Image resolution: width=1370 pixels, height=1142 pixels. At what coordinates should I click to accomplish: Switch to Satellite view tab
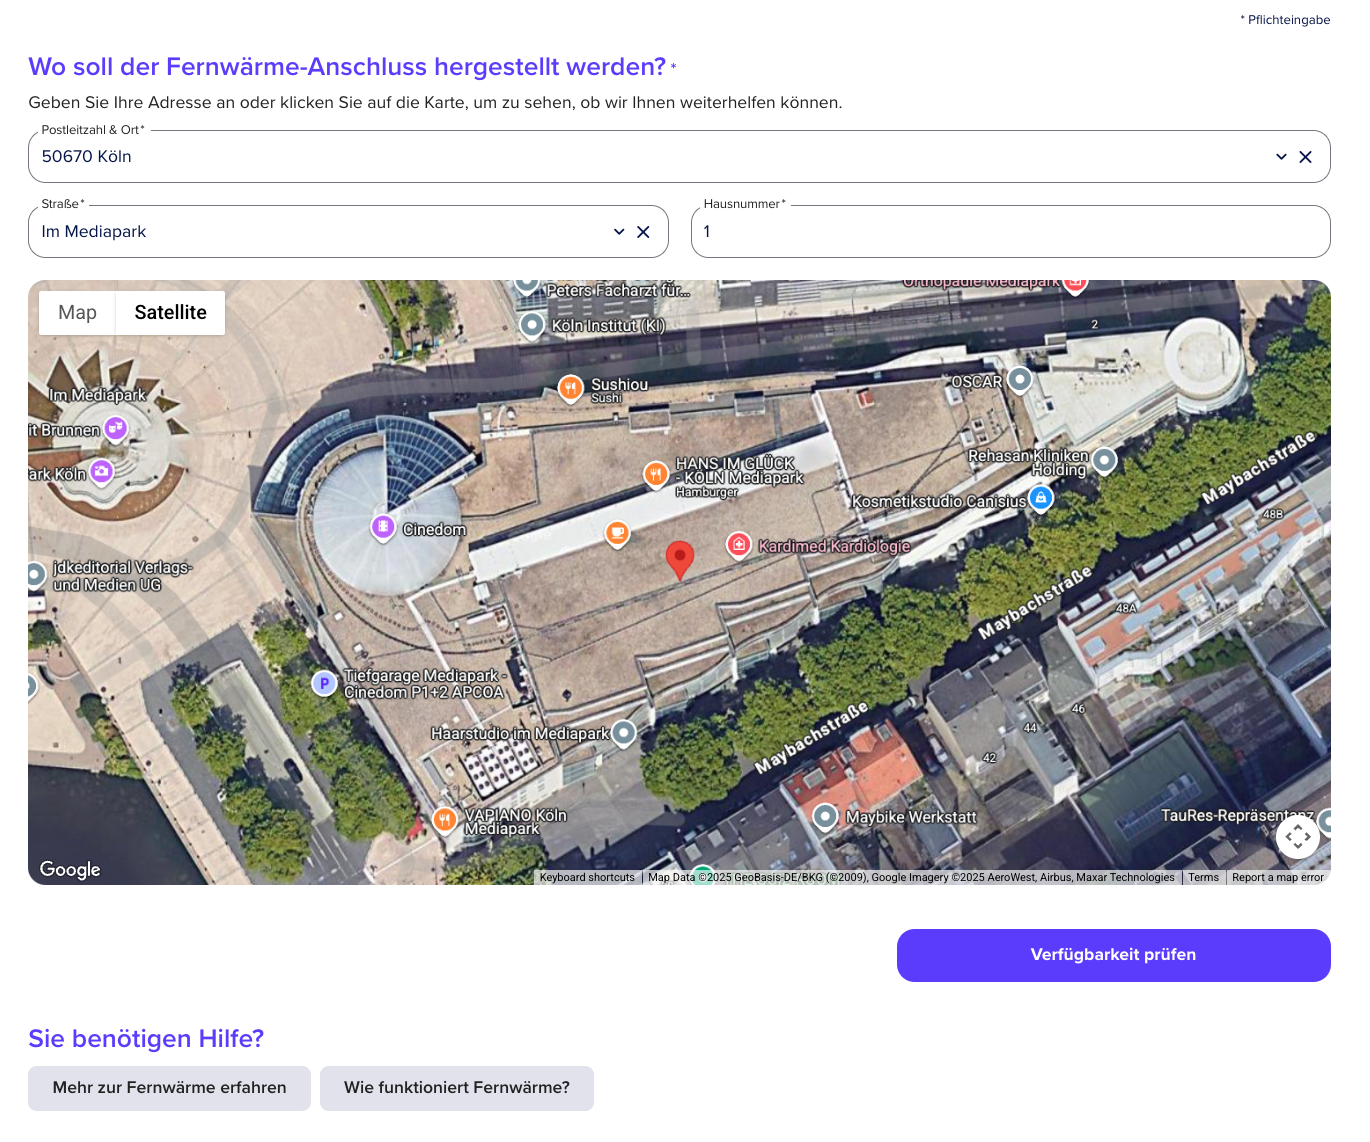[170, 313]
